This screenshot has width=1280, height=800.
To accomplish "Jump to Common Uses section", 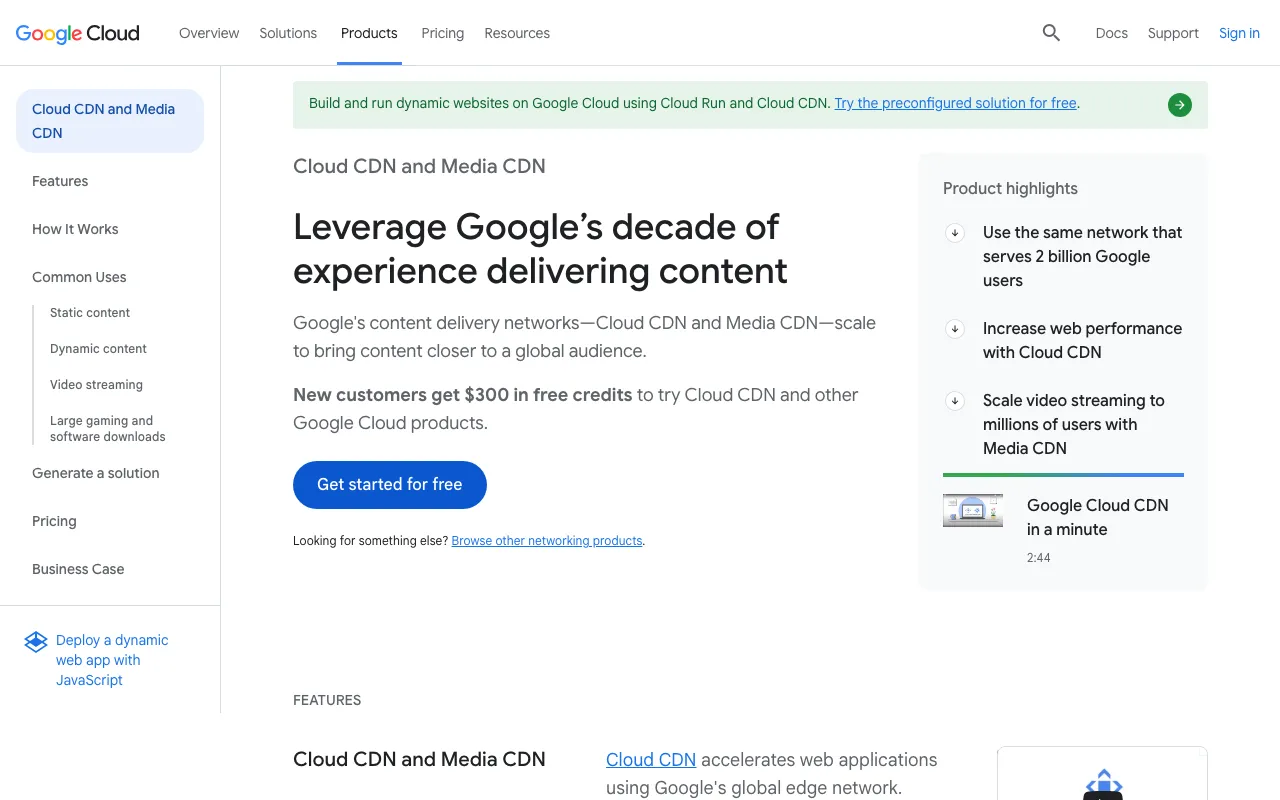I will tap(79, 277).
